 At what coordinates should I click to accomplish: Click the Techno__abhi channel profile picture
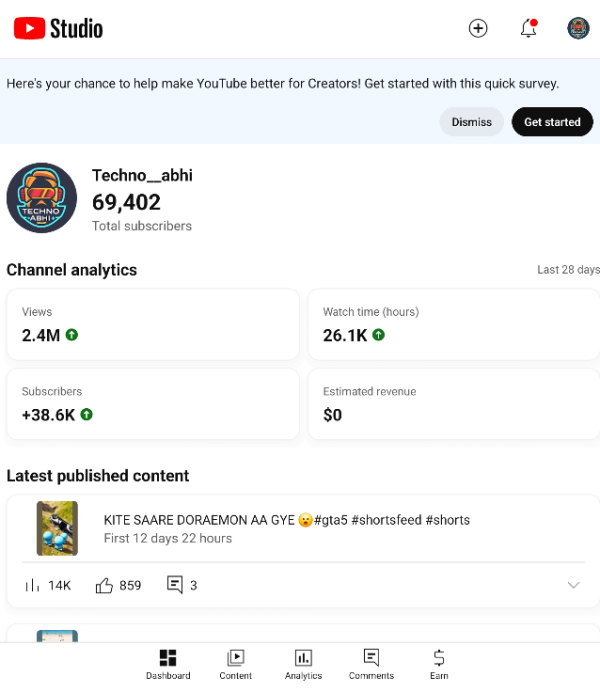pyautogui.click(x=42, y=198)
